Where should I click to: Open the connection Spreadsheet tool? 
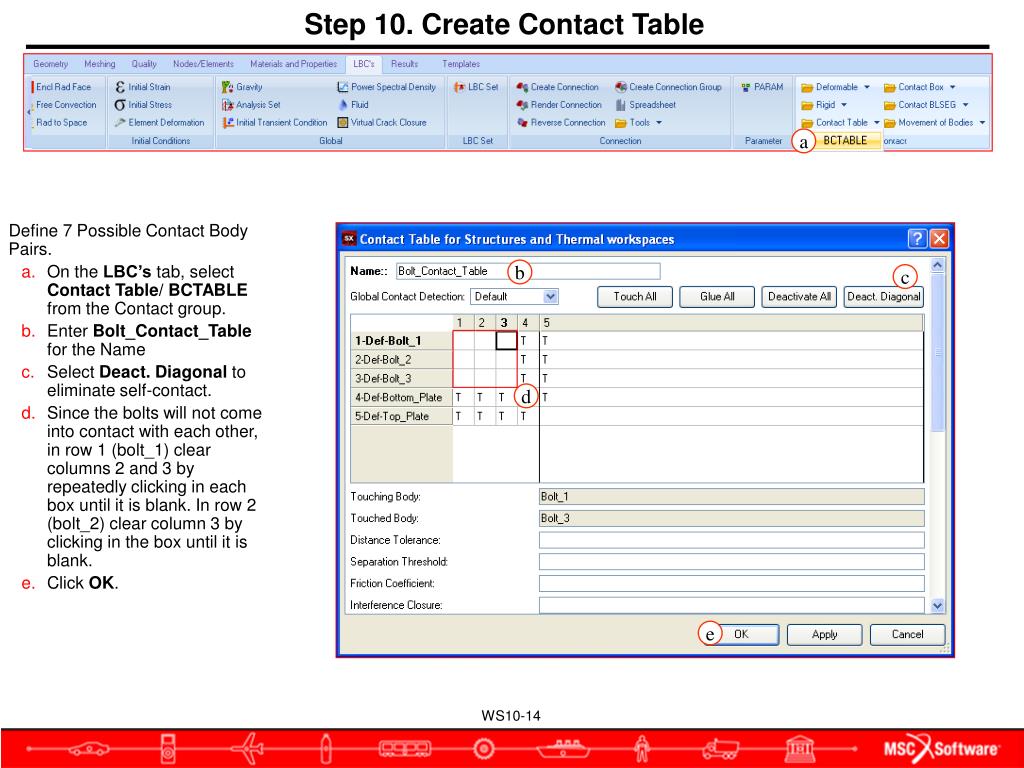pyautogui.click(x=645, y=104)
